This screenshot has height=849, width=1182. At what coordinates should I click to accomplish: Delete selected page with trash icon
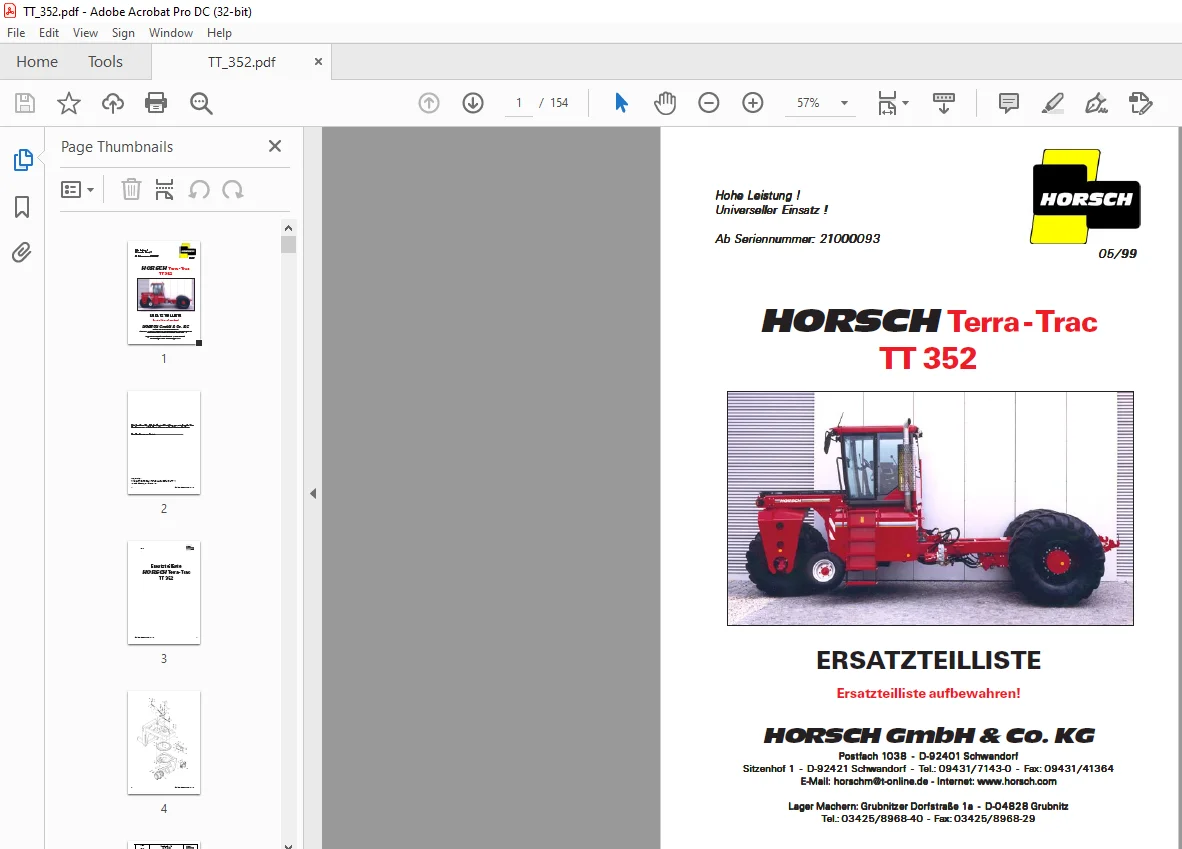pyautogui.click(x=131, y=189)
